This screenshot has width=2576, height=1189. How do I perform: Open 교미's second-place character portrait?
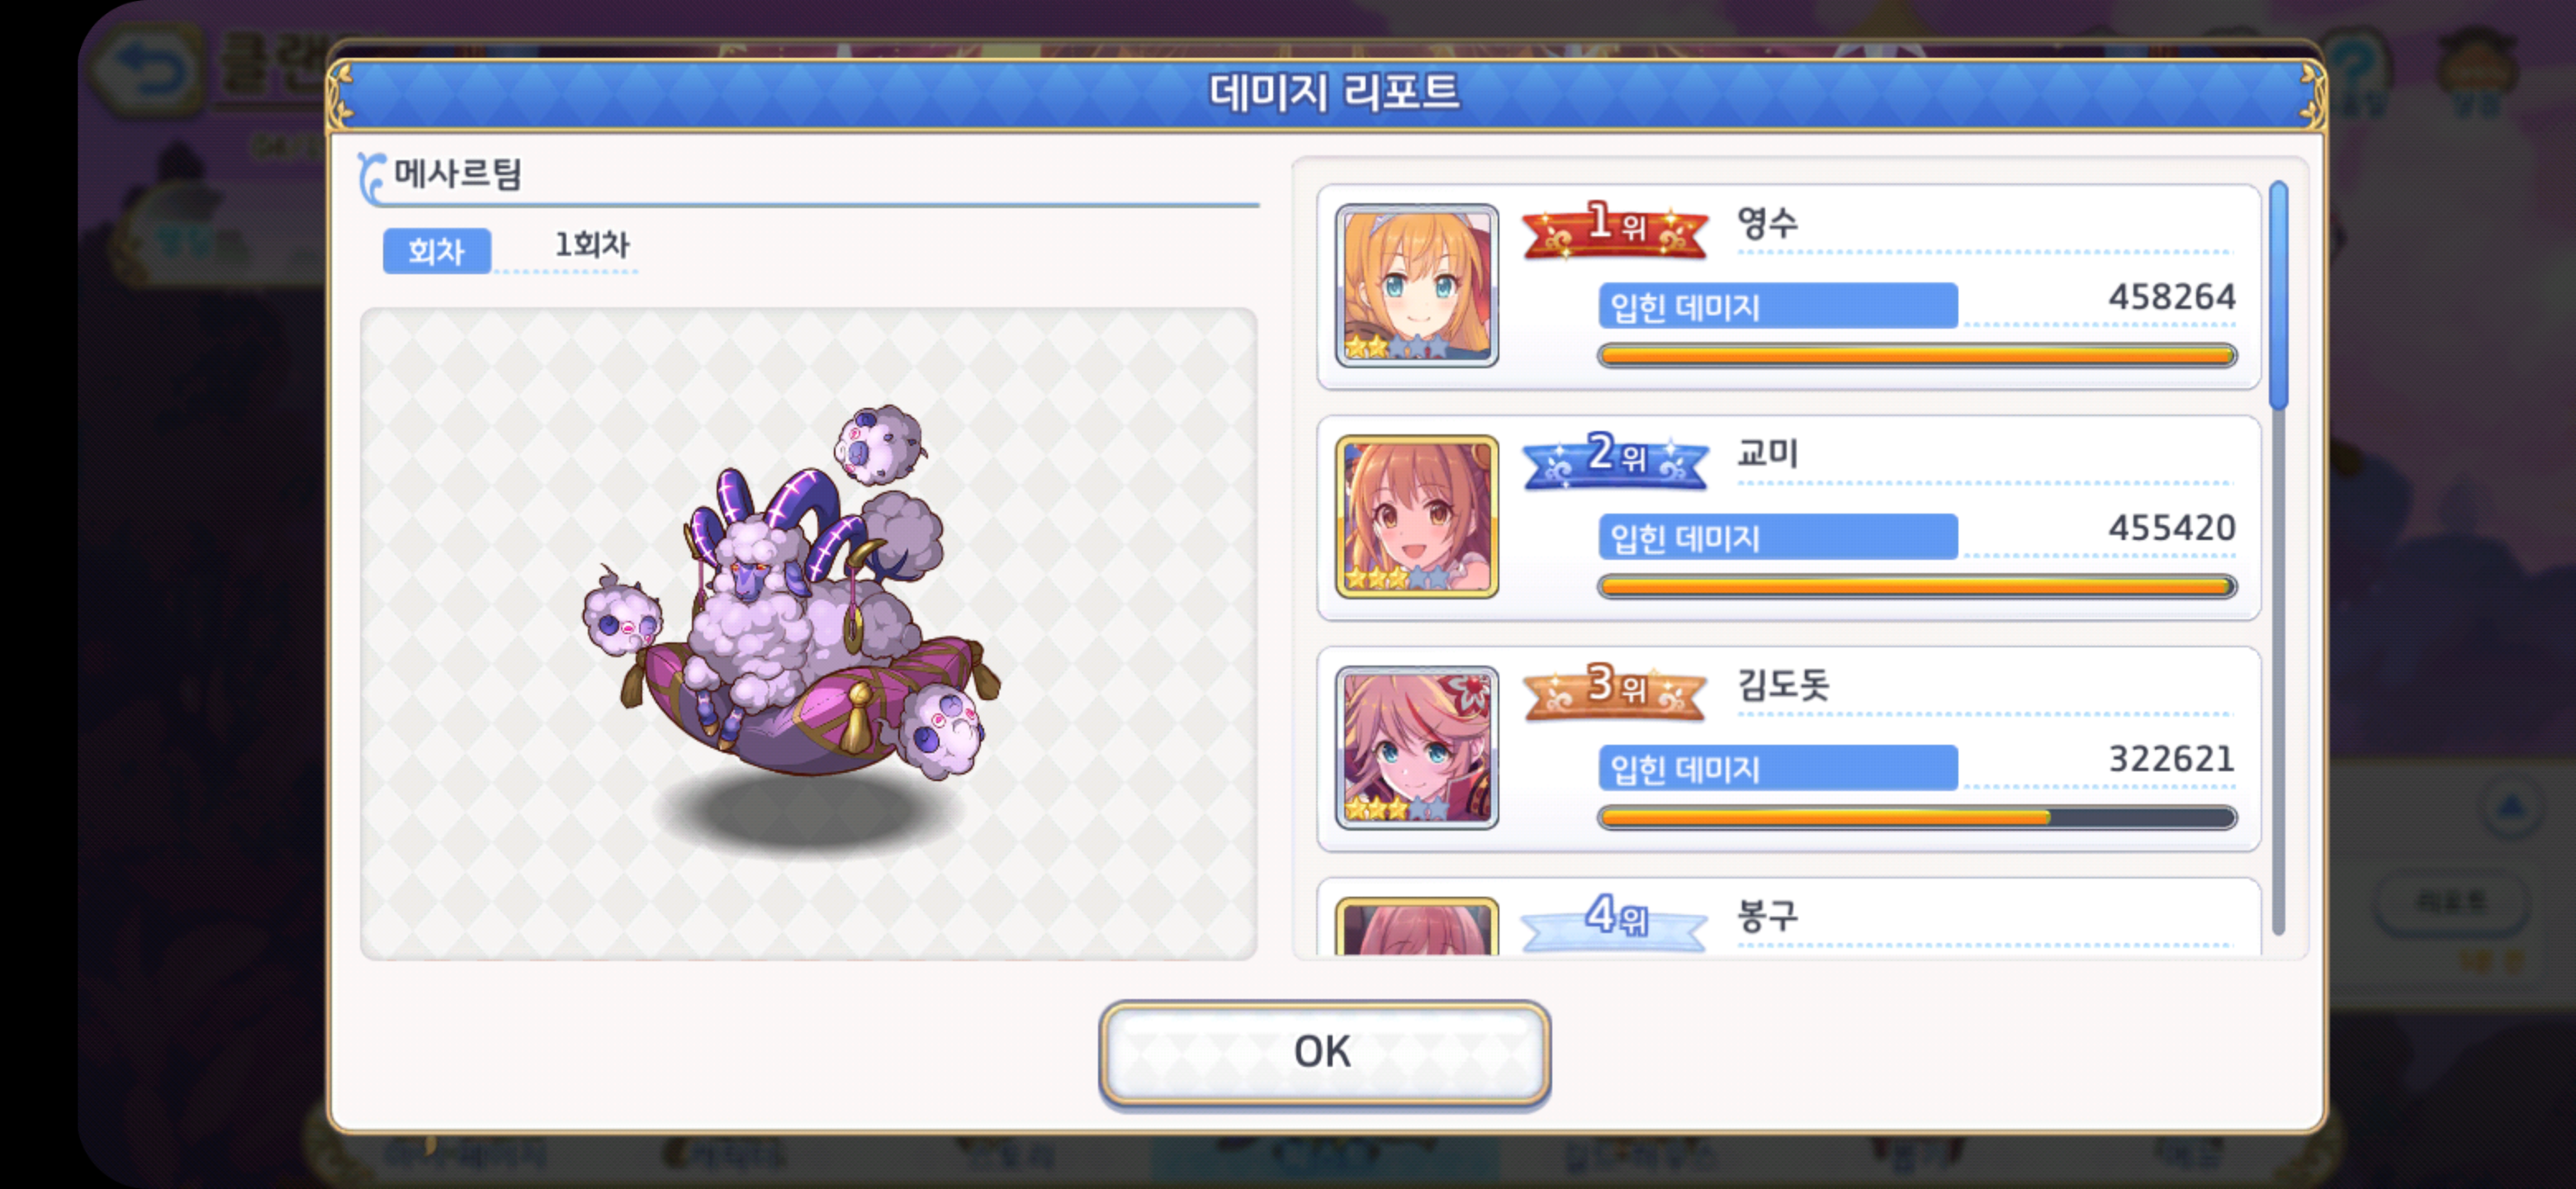point(1417,517)
